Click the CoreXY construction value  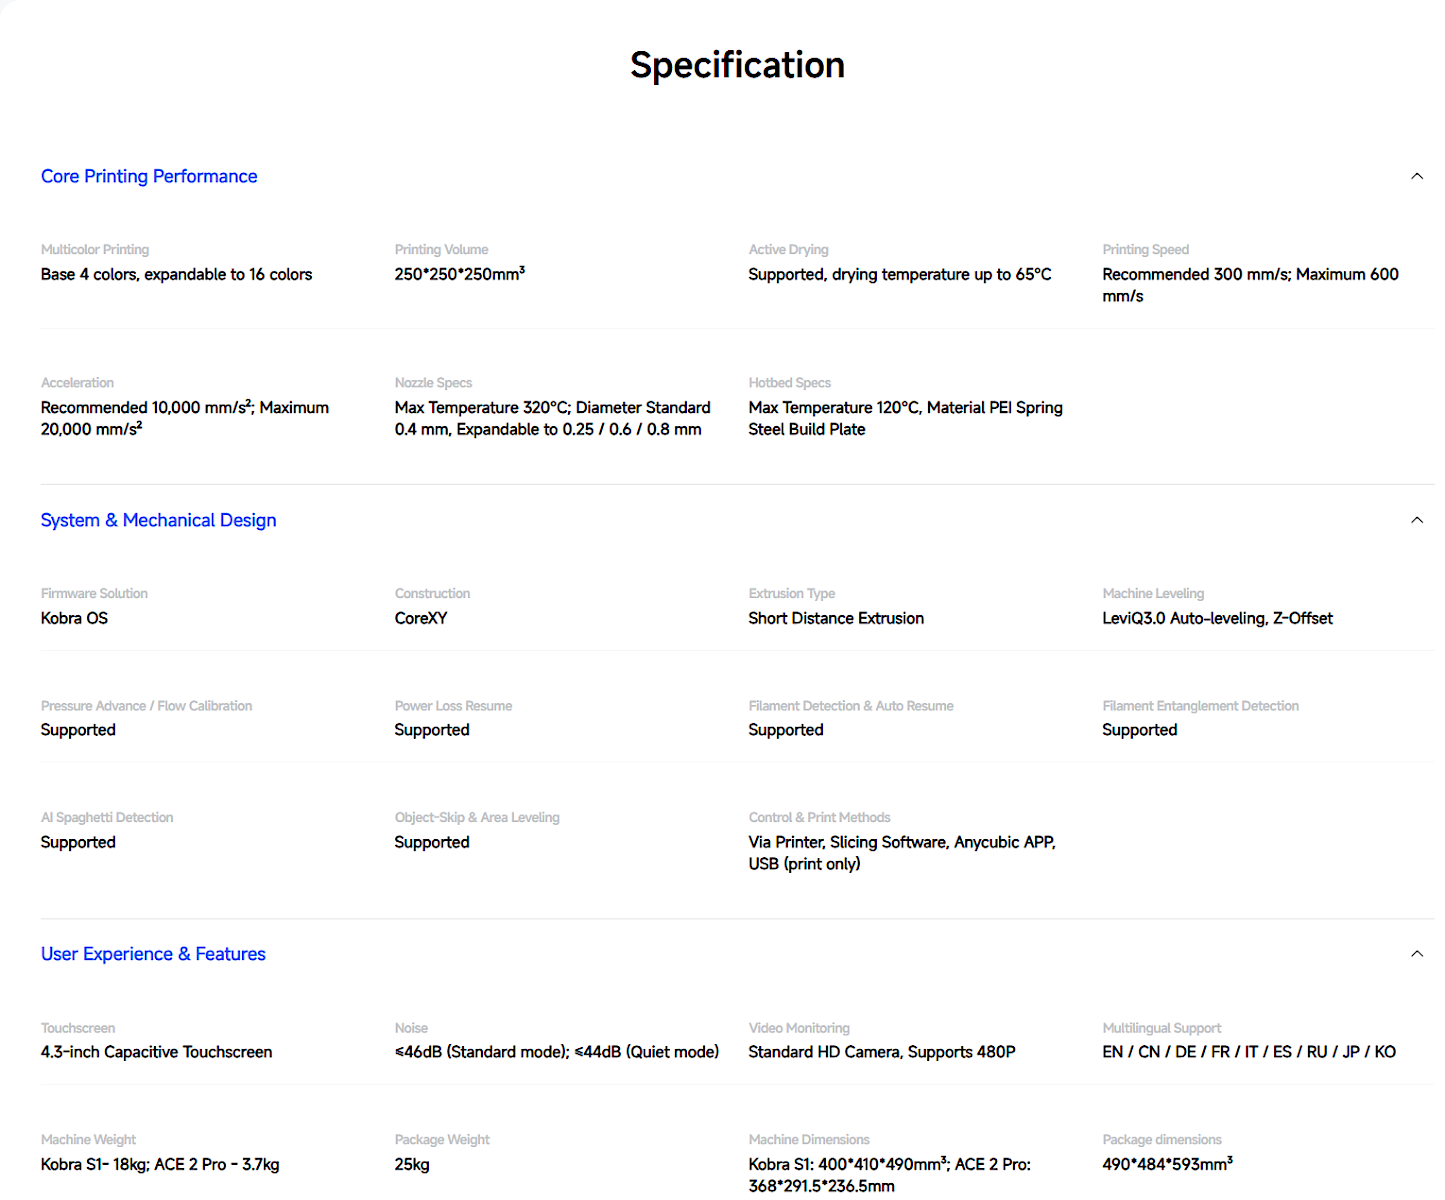[421, 618]
